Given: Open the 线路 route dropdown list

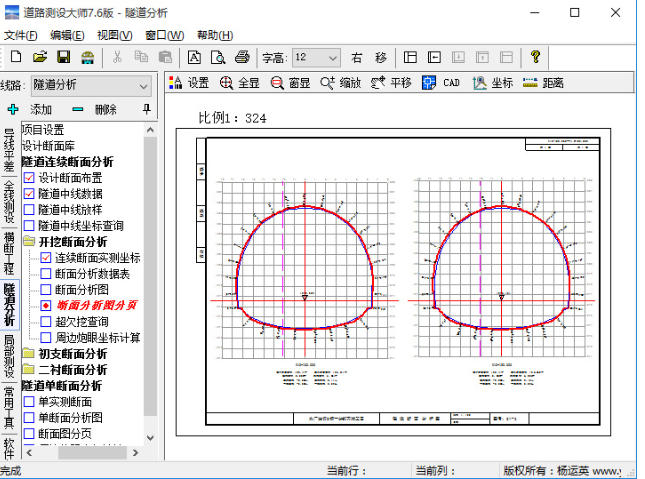Looking at the screenshot, I should (x=144, y=86).
